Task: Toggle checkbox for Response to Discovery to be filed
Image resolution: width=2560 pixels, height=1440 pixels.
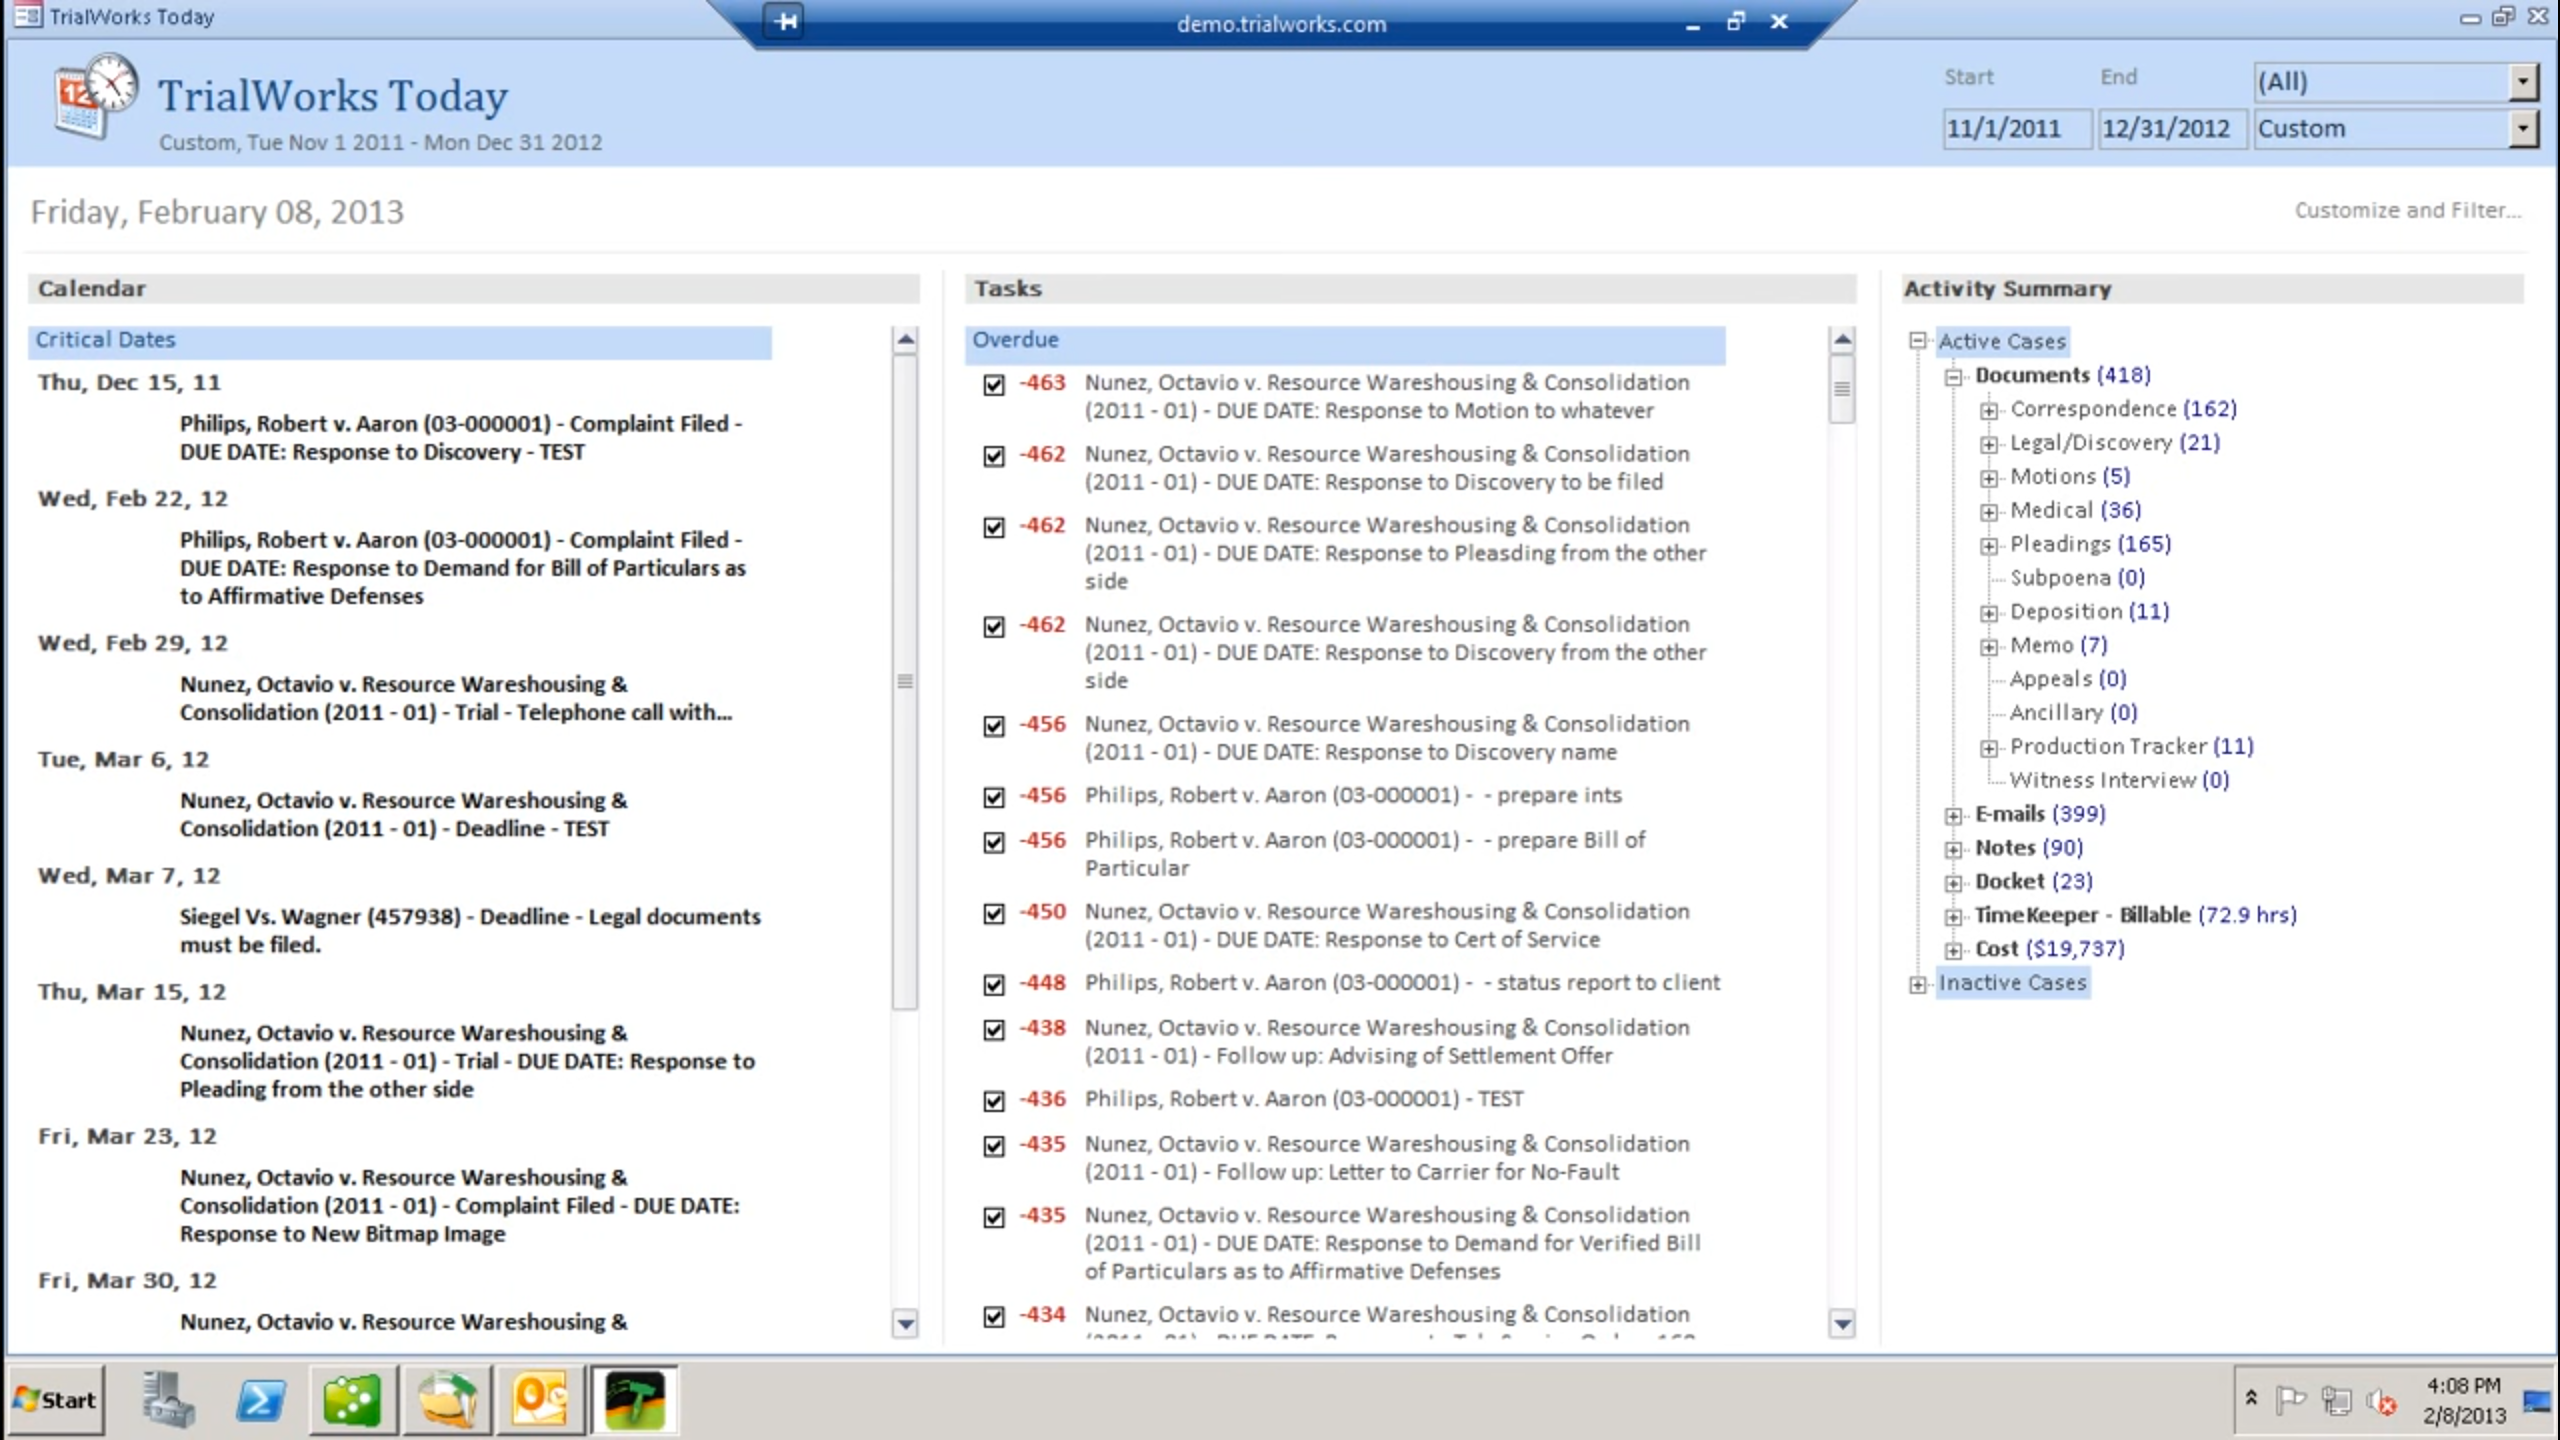Action: tap(993, 455)
